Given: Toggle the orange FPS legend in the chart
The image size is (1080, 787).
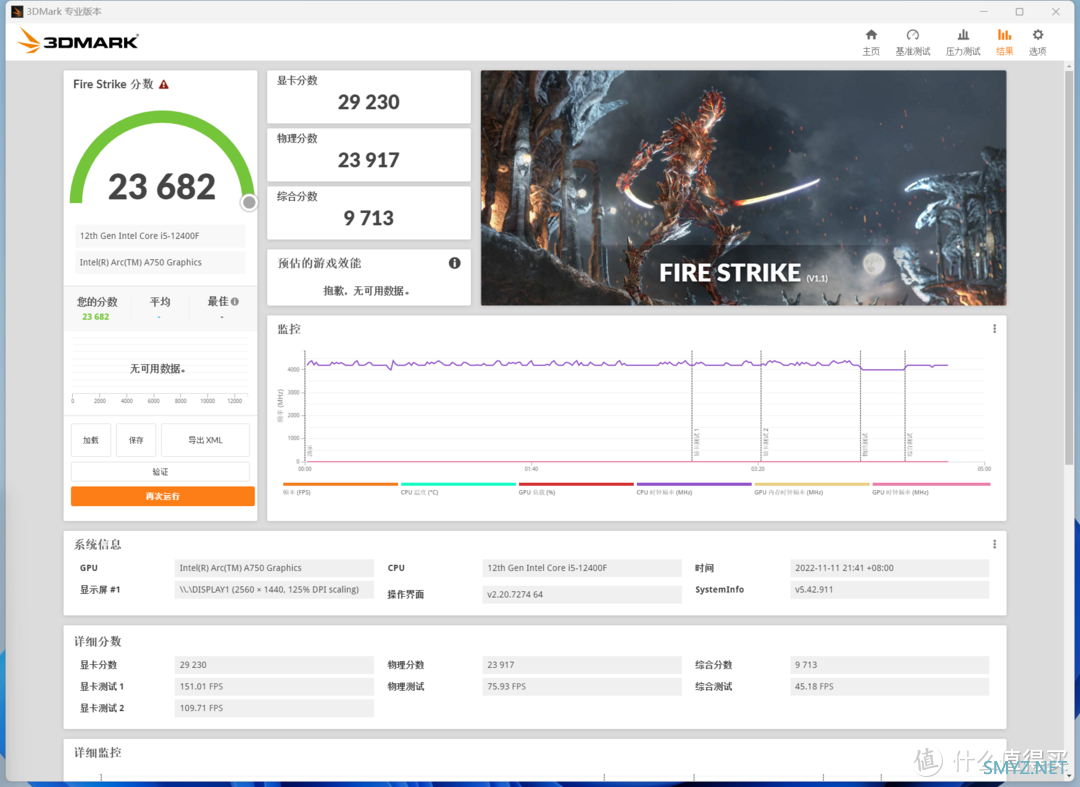Looking at the screenshot, I should pyautogui.click(x=340, y=489).
